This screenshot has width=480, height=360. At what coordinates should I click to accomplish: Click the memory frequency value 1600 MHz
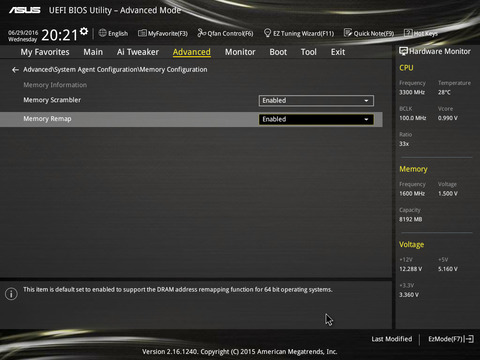coord(412,194)
